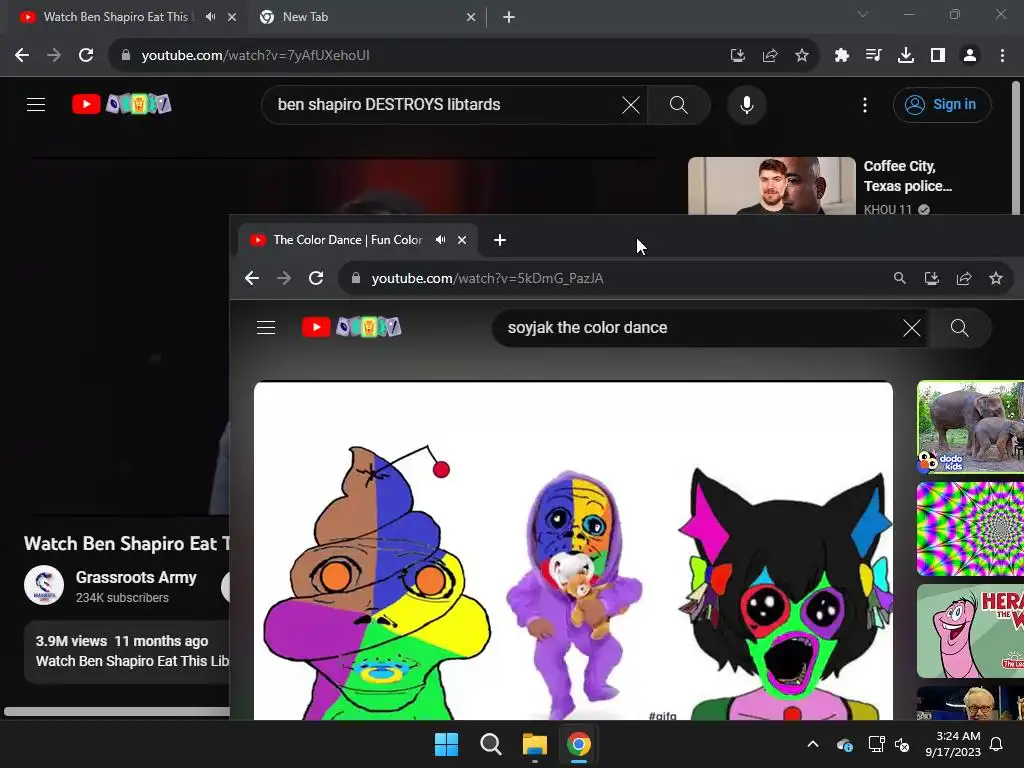Open the KHOU 11 channel link

point(888,209)
